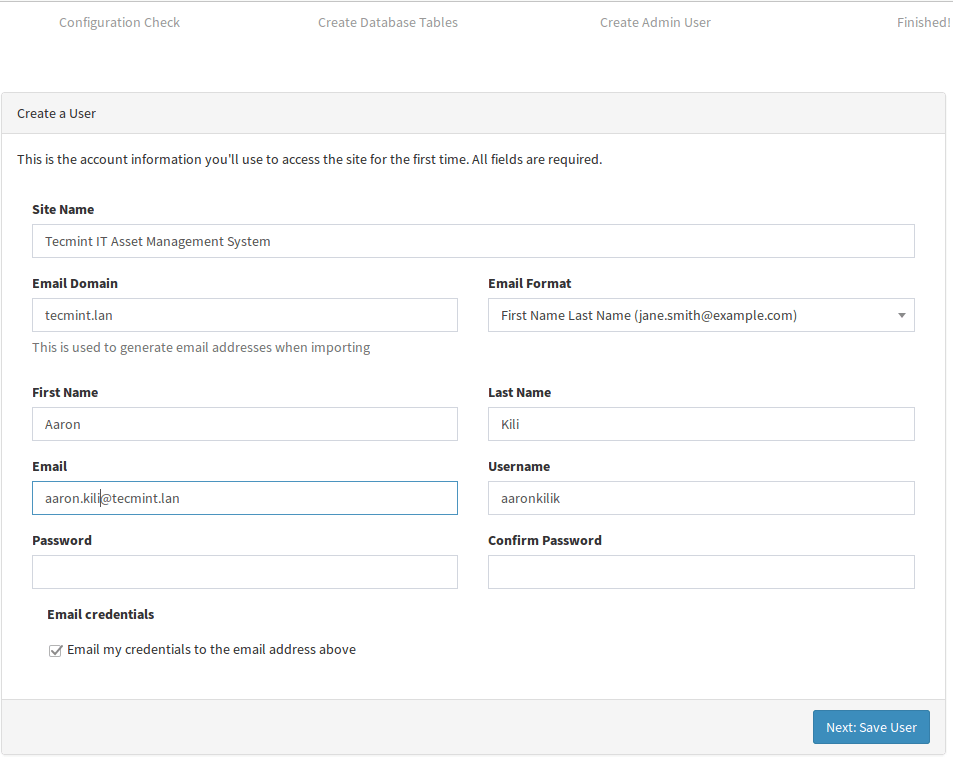
Task: Focus the empty Password field
Action: click(245, 572)
